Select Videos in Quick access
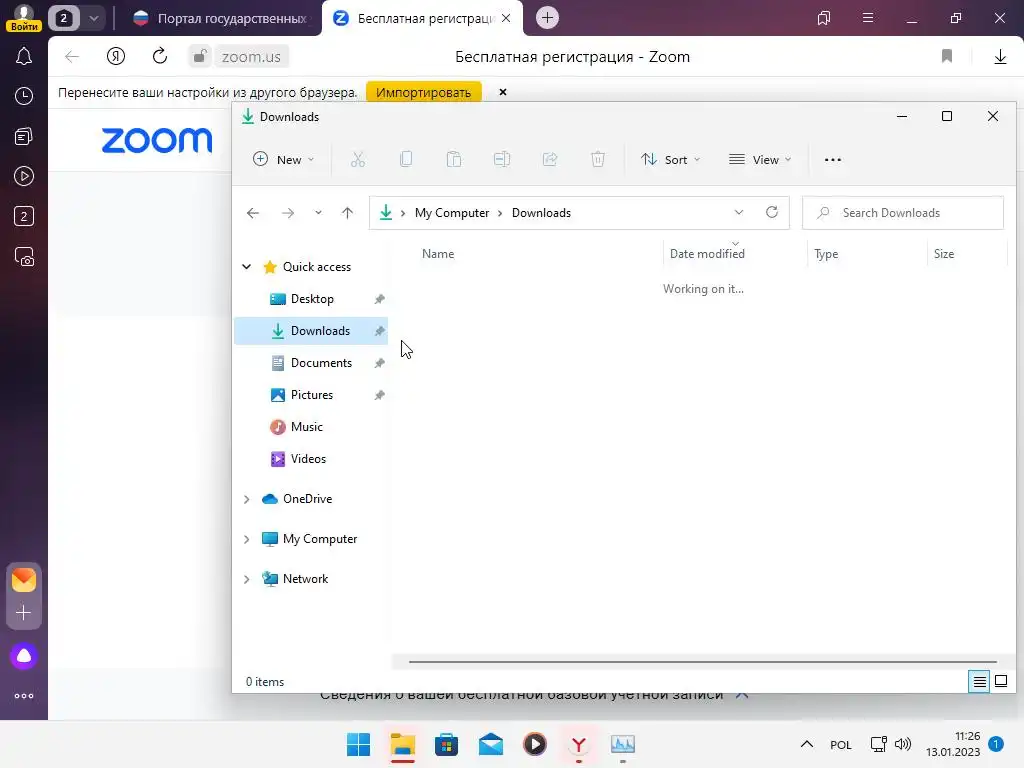Screen dimensions: 1024x768 tap(311, 459)
